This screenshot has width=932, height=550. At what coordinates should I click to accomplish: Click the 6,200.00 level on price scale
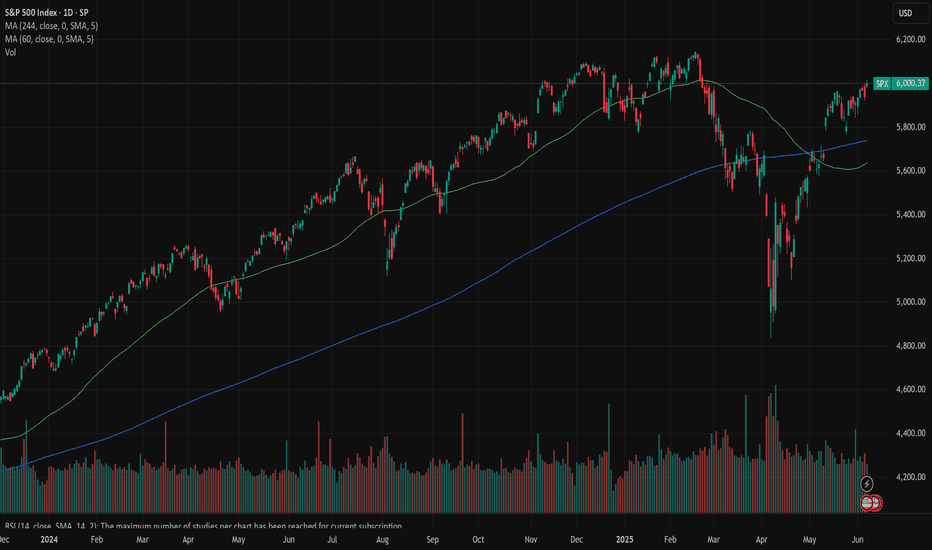tap(911, 39)
